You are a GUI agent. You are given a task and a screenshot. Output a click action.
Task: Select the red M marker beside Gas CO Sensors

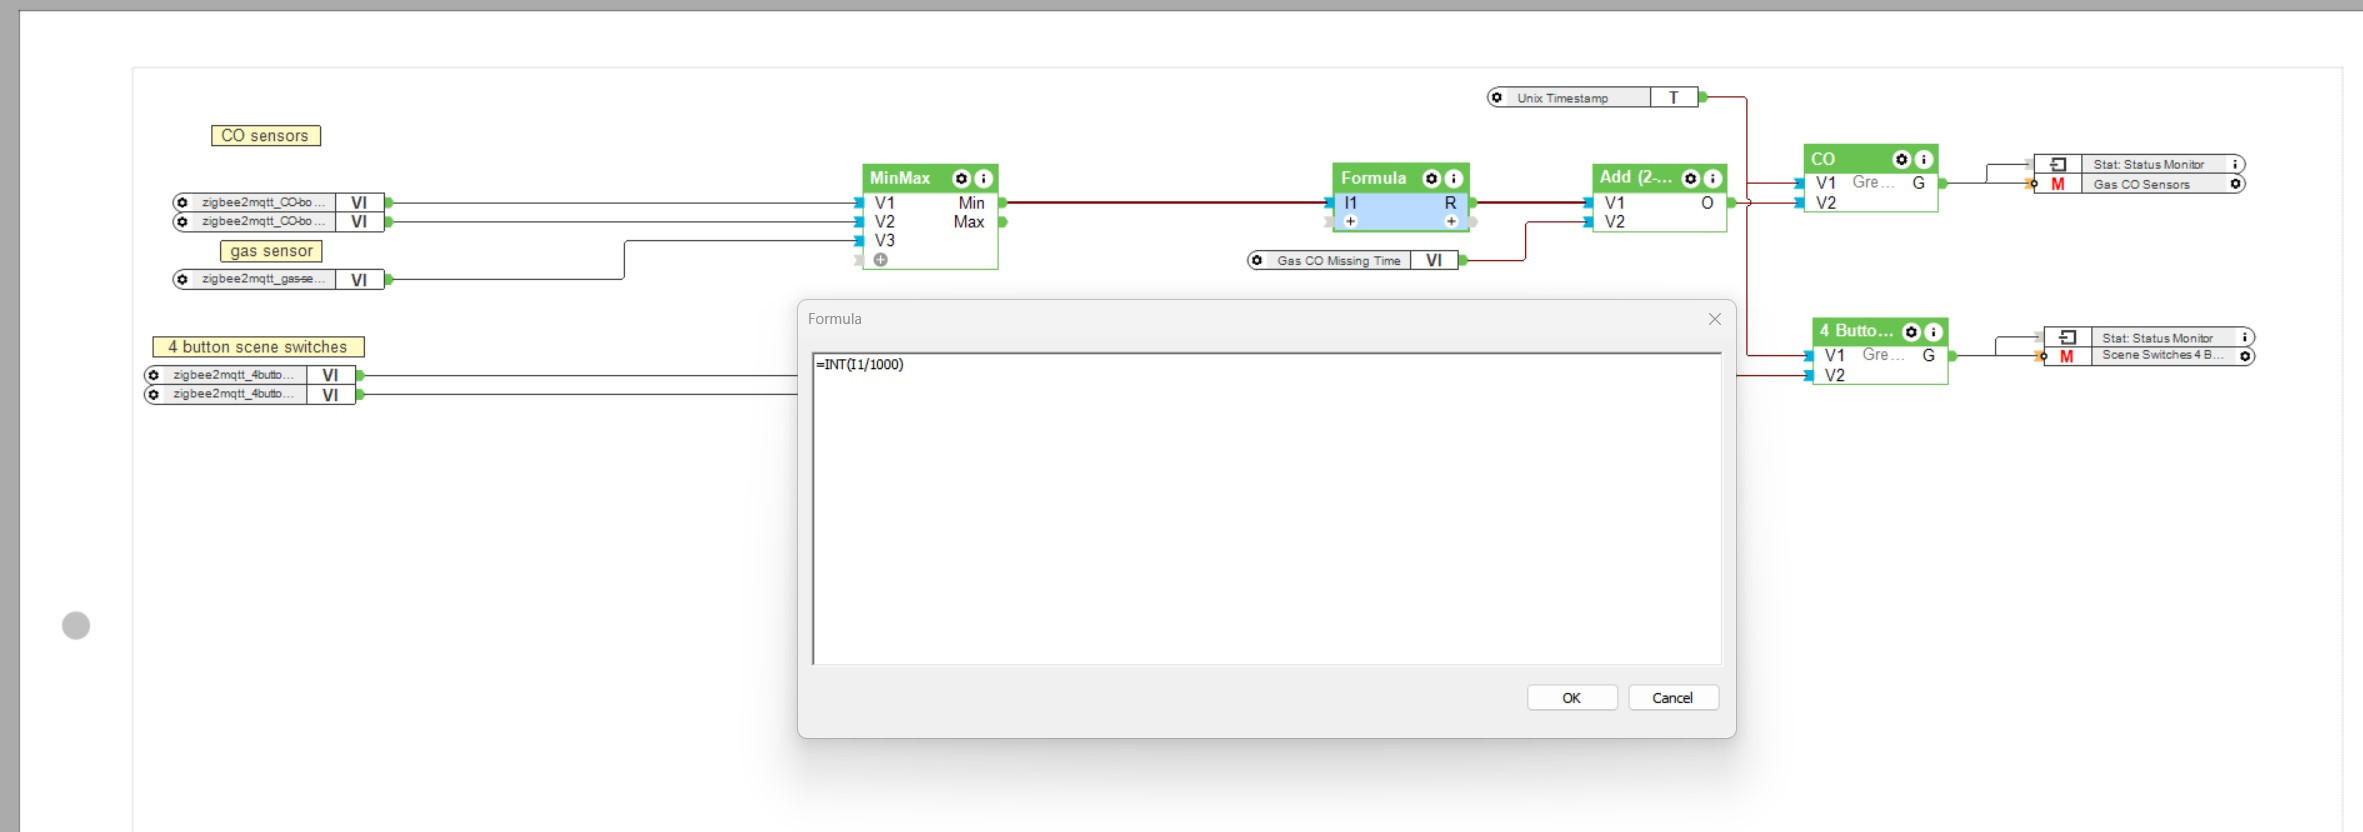click(x=2058, y=184)
